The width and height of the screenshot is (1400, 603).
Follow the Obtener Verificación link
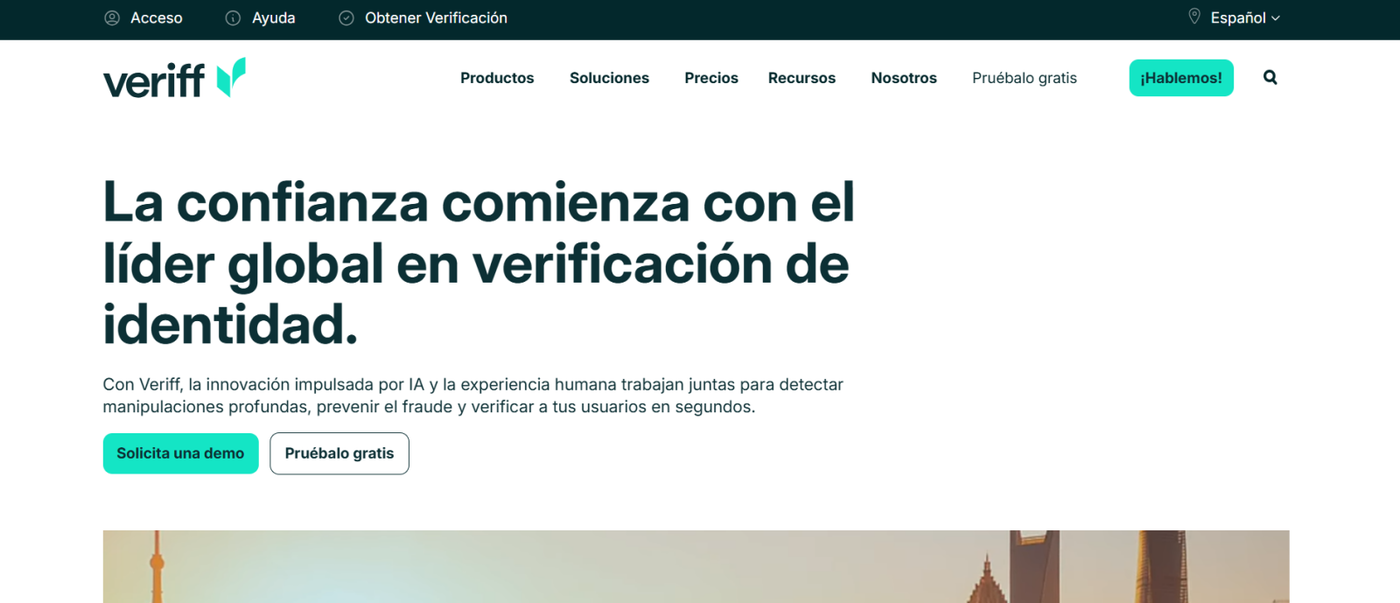pos(435,18)
